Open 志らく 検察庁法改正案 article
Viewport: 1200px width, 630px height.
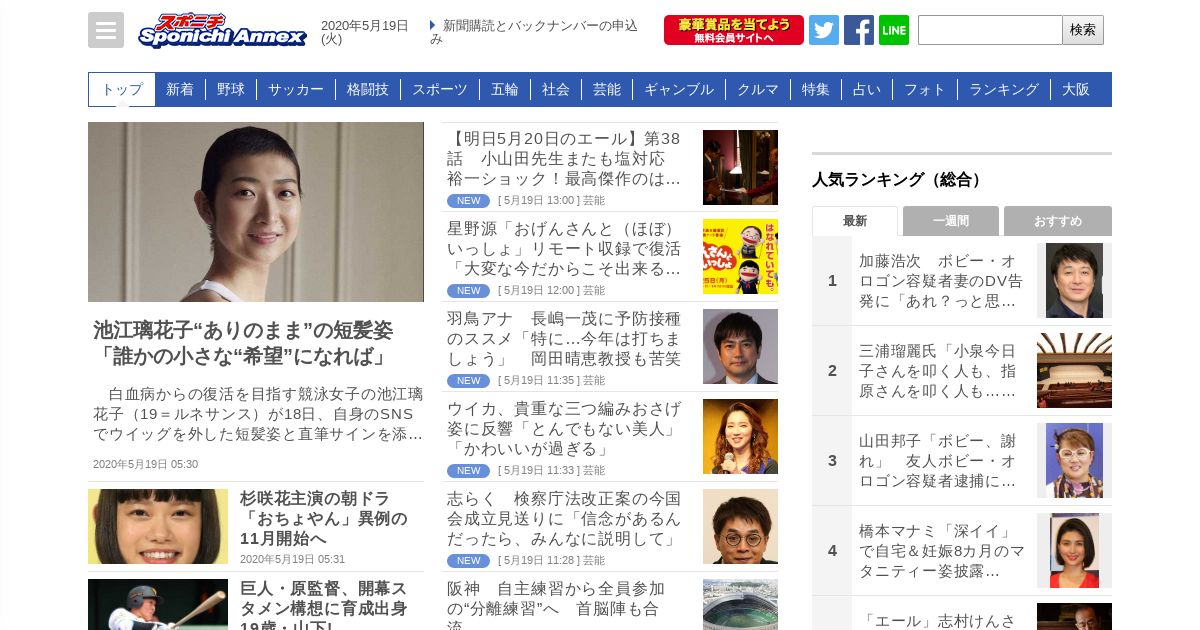point(564,519)
